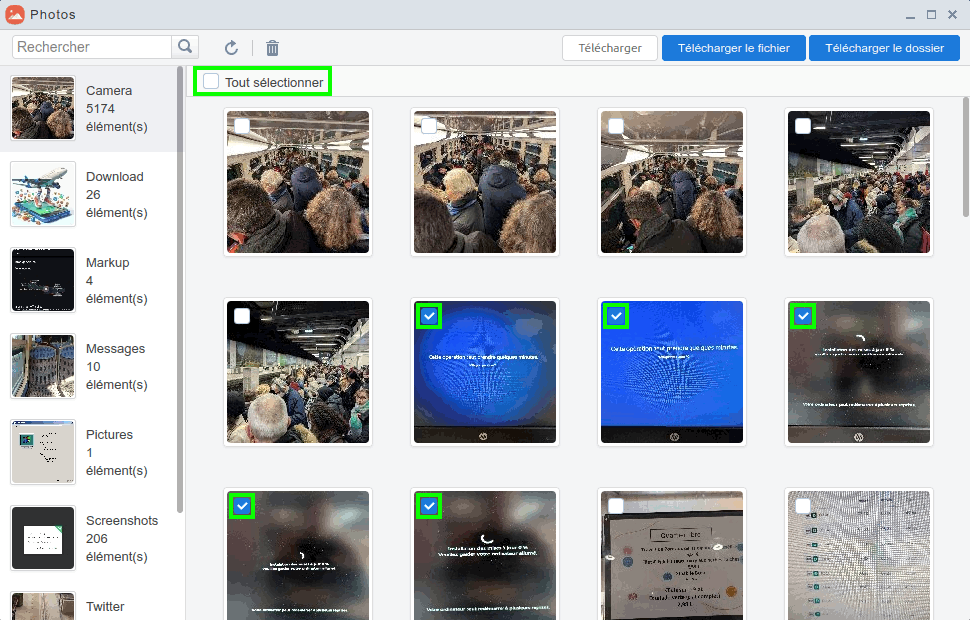Open the Markup album

click(x=88, y=280)
